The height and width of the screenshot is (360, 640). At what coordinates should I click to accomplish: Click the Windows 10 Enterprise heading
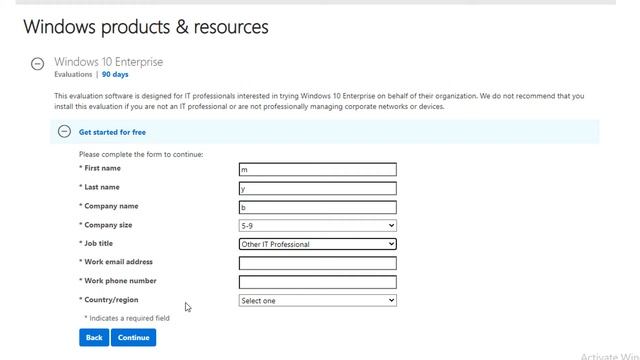pyautogui.click(x=109, y=62)
